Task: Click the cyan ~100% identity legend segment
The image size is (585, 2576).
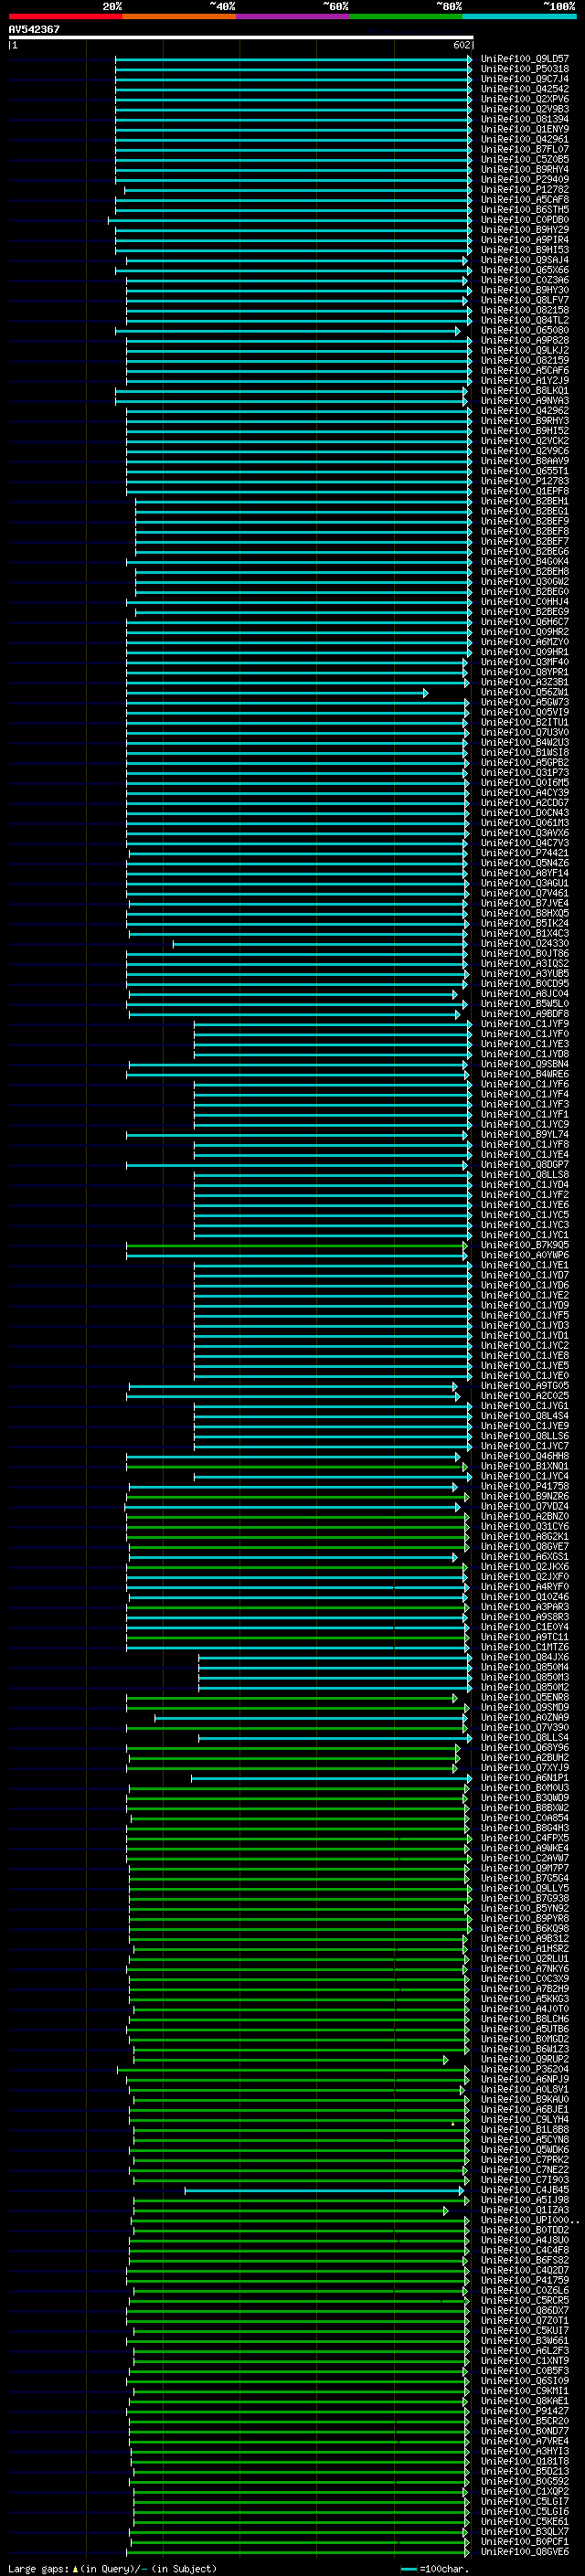Action: coord(520,16)
